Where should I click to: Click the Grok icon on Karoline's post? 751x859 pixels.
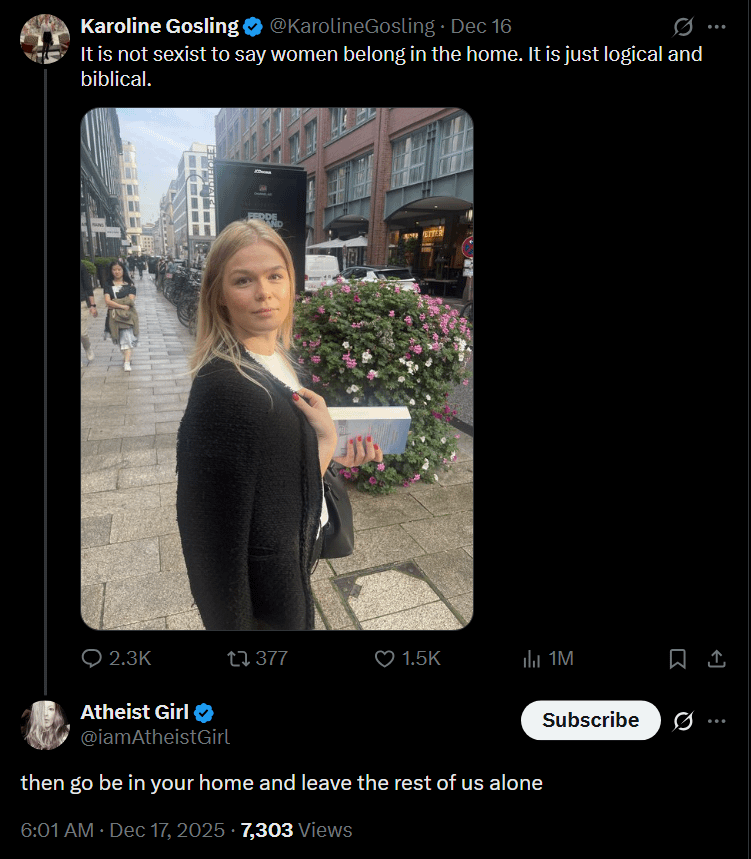(x=684, y=27)
